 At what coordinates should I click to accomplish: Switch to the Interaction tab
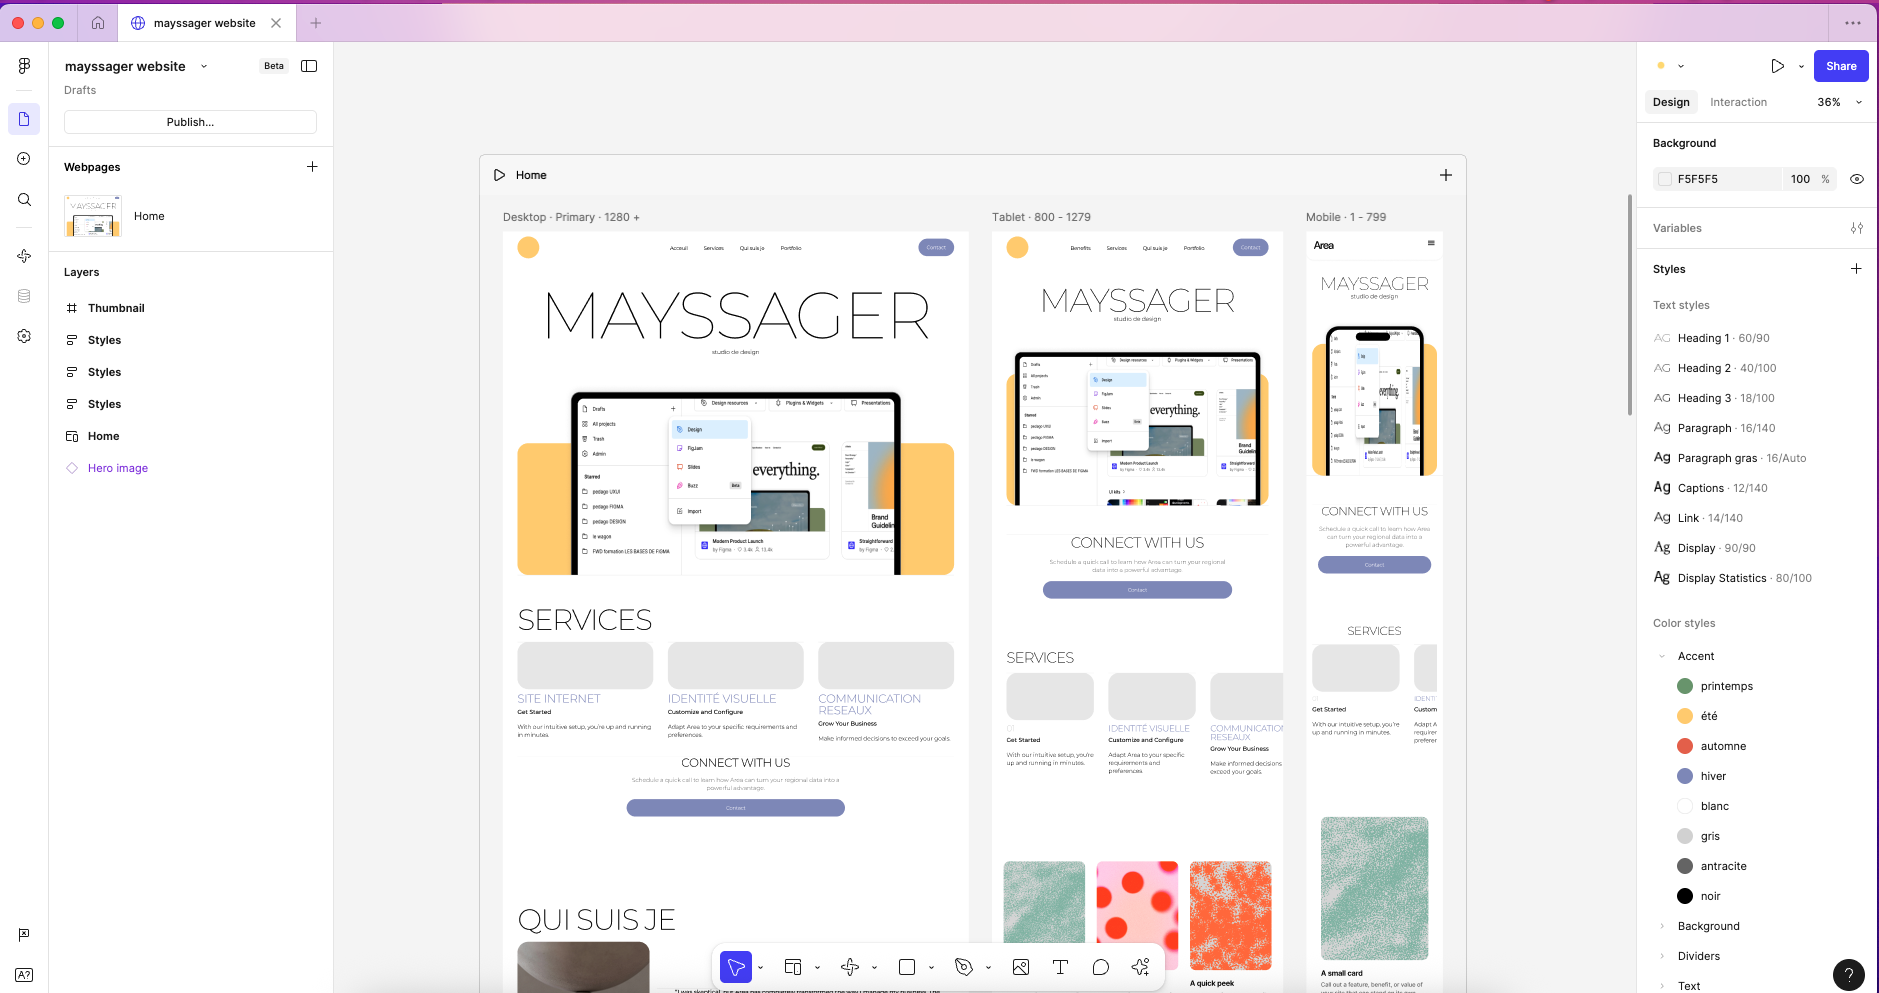tap(1738, 102)
